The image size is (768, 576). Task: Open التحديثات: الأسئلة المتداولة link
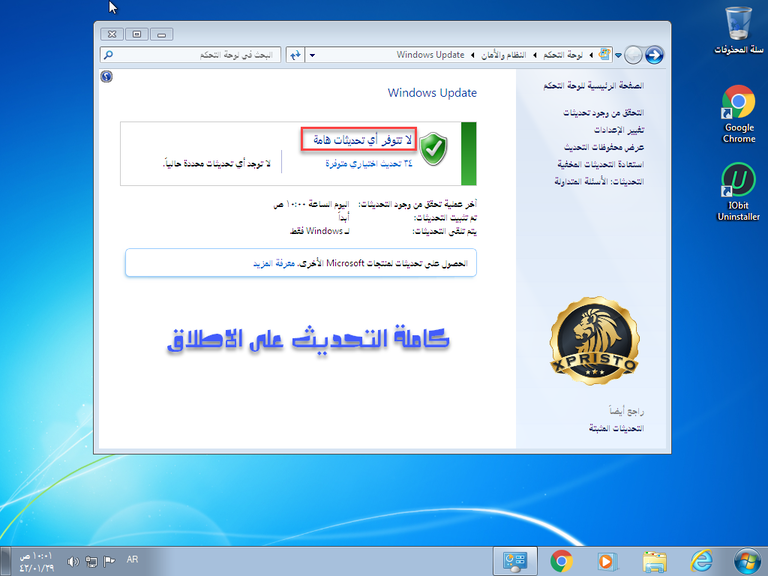tap(599, 181)
